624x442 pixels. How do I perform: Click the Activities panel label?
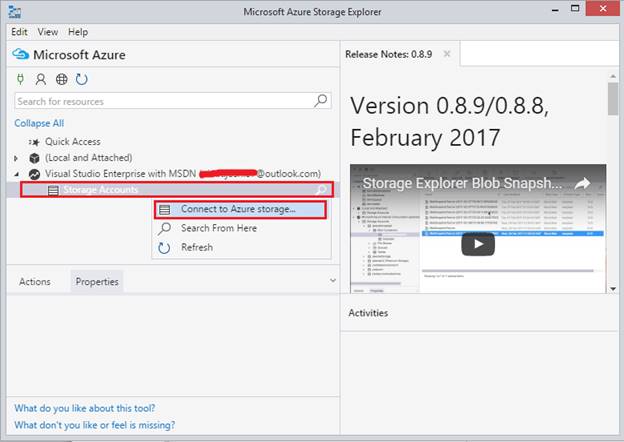click(x=368, y=313)
